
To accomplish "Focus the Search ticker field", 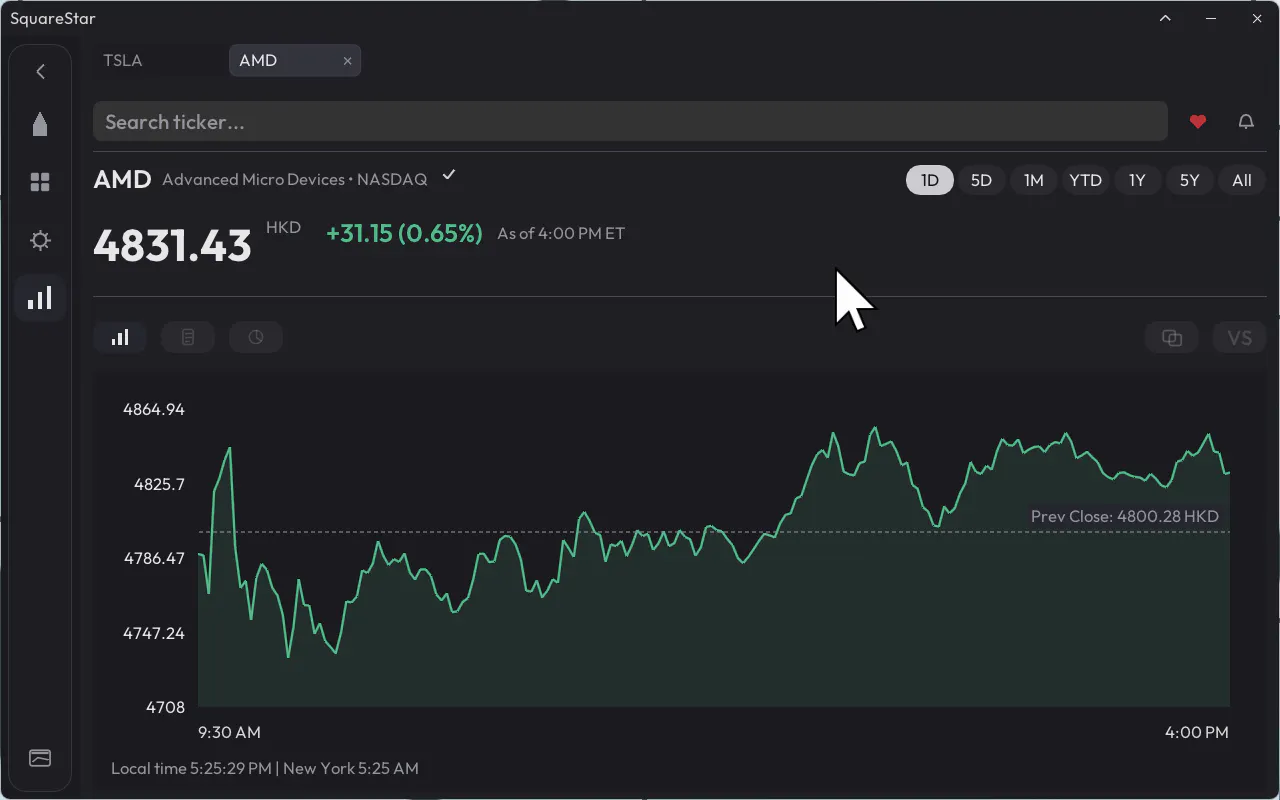I will pyautogui.click(x=630, y=122).
